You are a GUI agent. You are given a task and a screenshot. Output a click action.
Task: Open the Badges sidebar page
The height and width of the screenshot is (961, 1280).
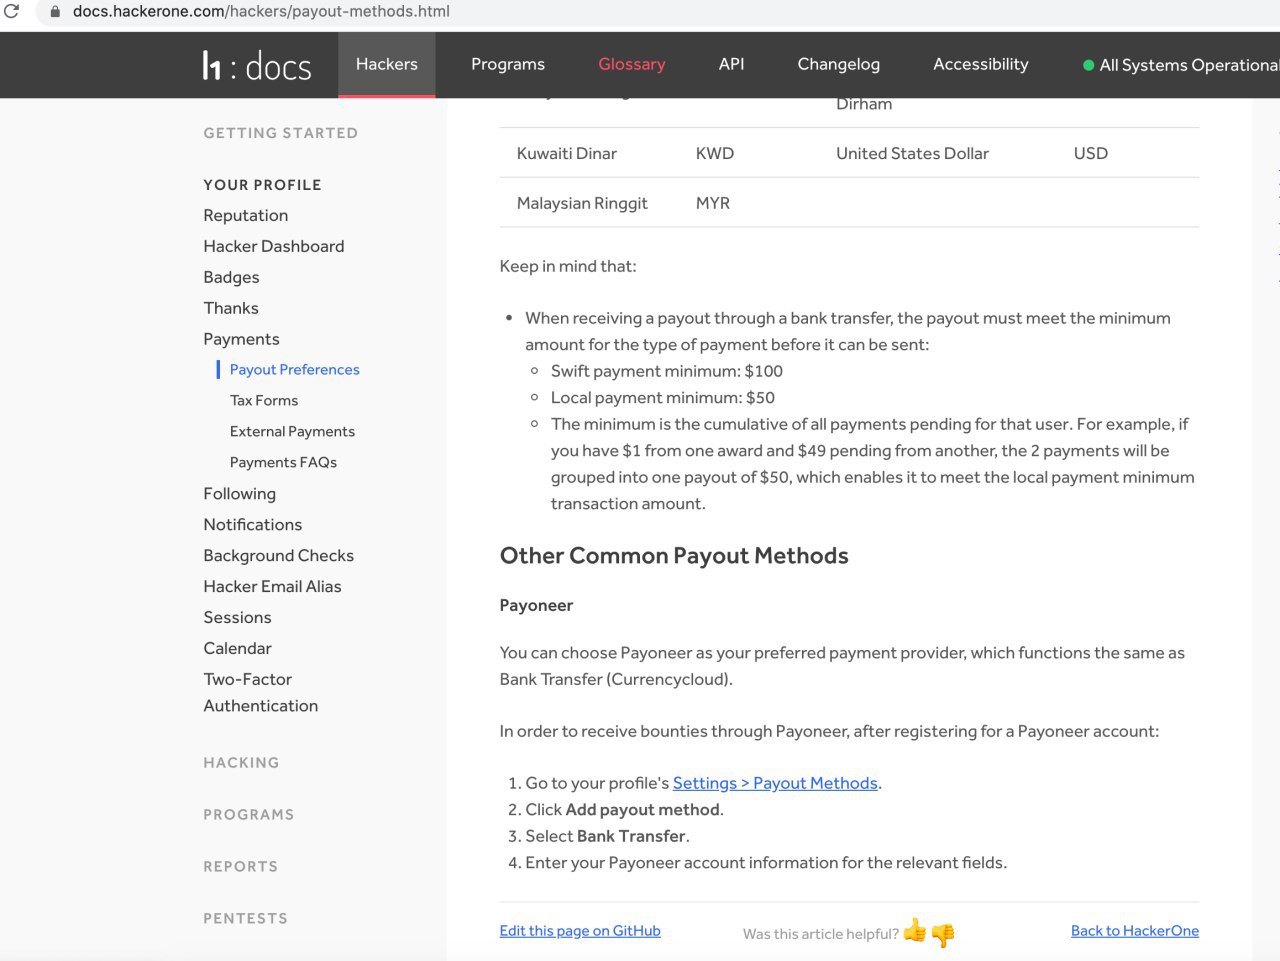[x=231, y=277]
